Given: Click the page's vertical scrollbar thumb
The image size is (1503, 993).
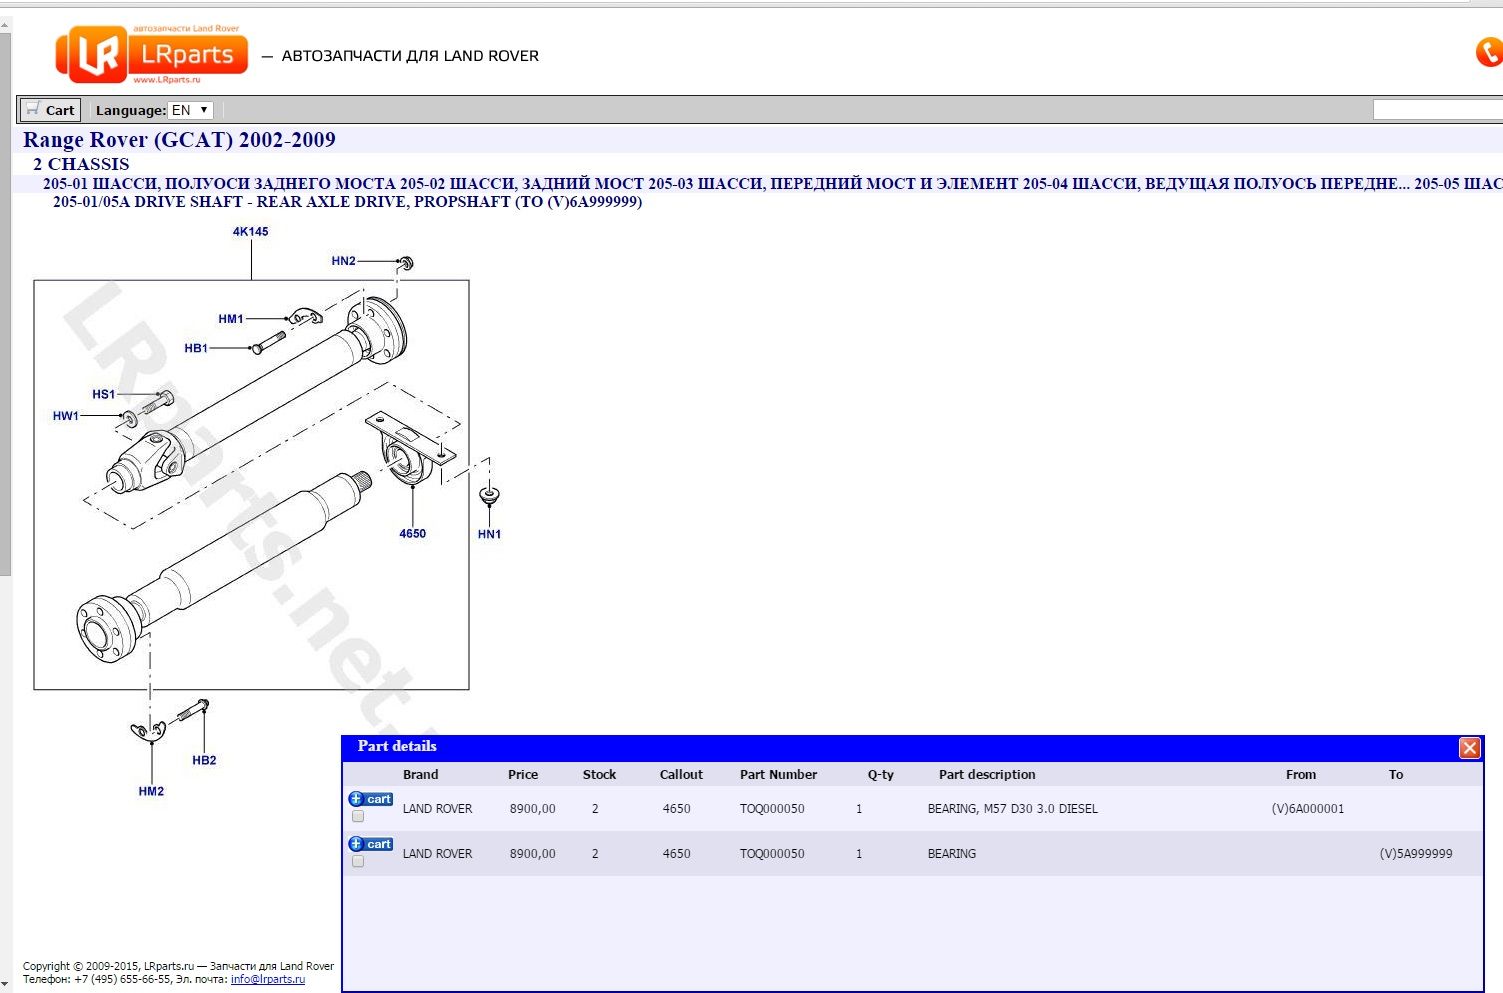Looking at the screenshot, I should [x=5, y=305].
